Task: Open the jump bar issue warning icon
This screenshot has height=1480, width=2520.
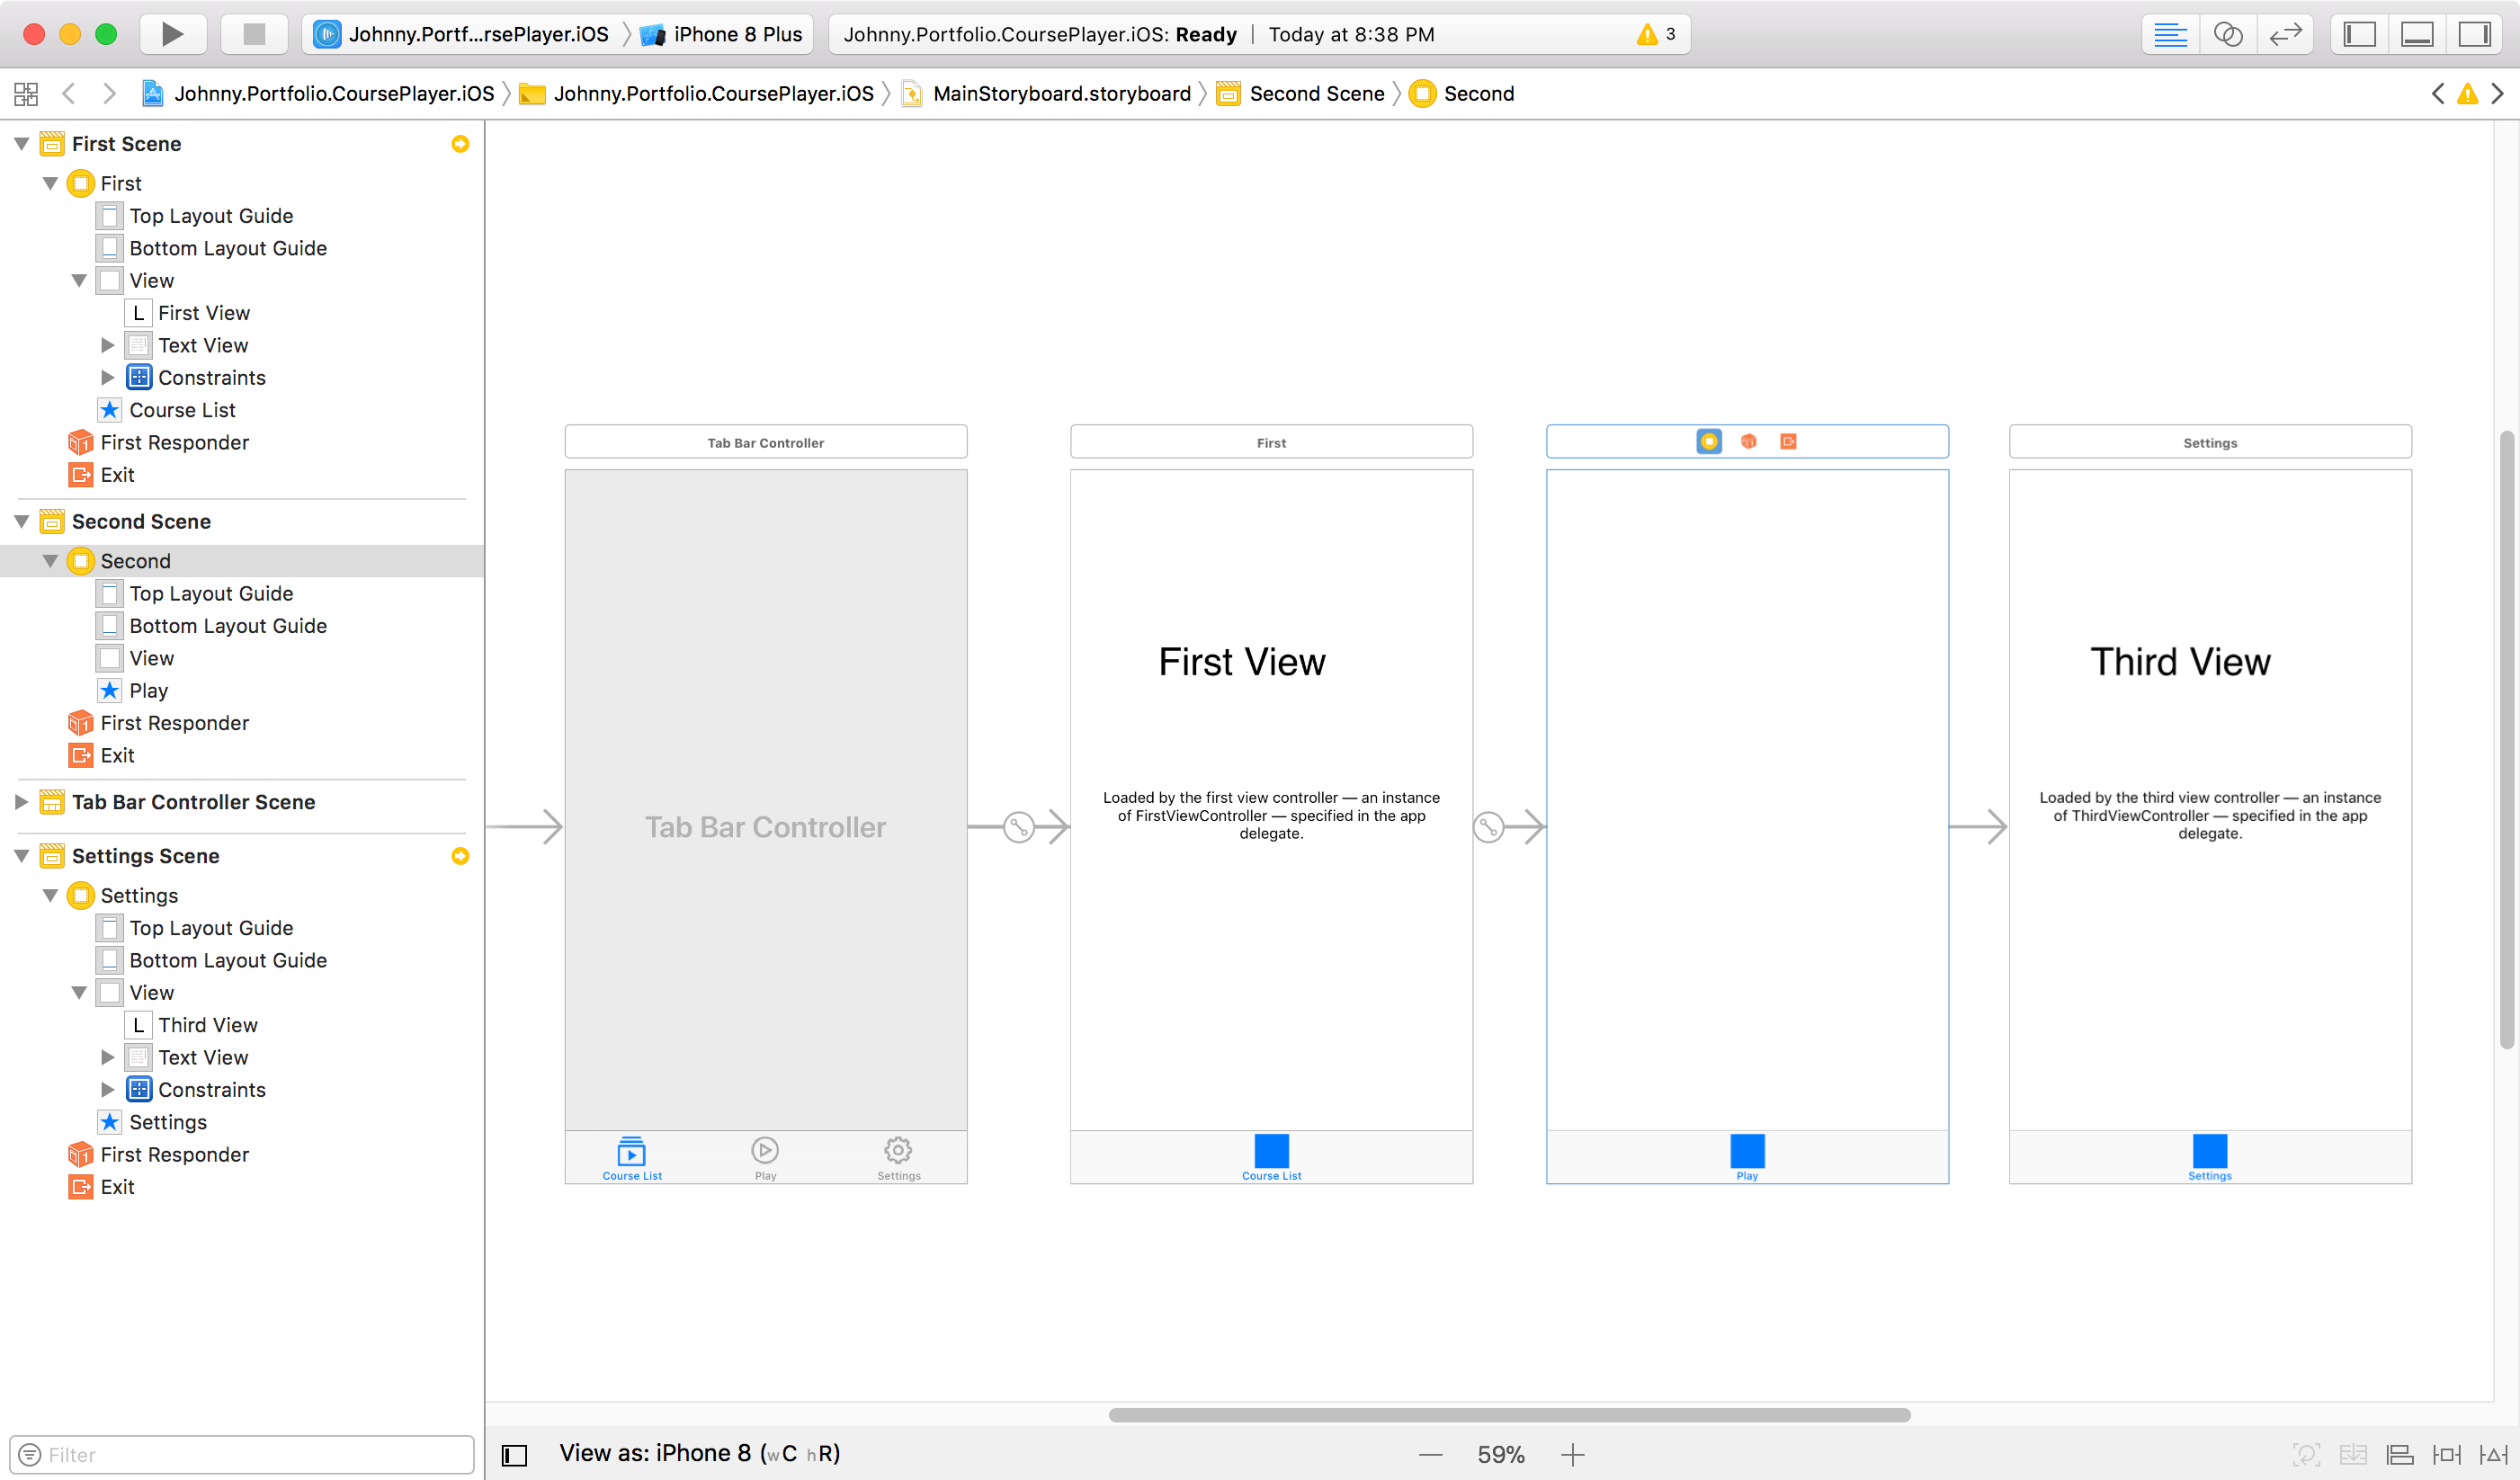Action: (2468, 94)
